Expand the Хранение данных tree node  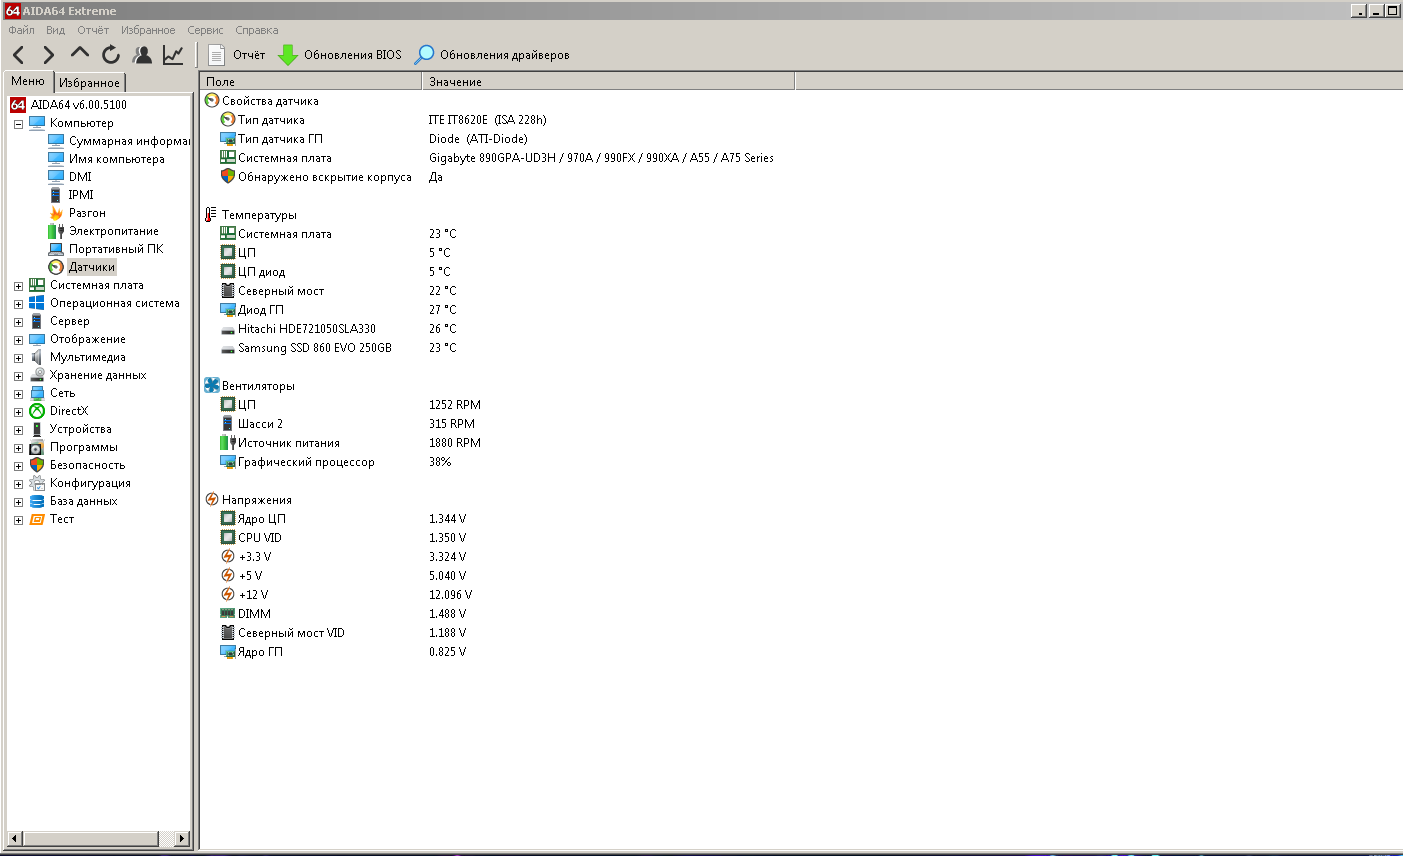tap(18, 376)
